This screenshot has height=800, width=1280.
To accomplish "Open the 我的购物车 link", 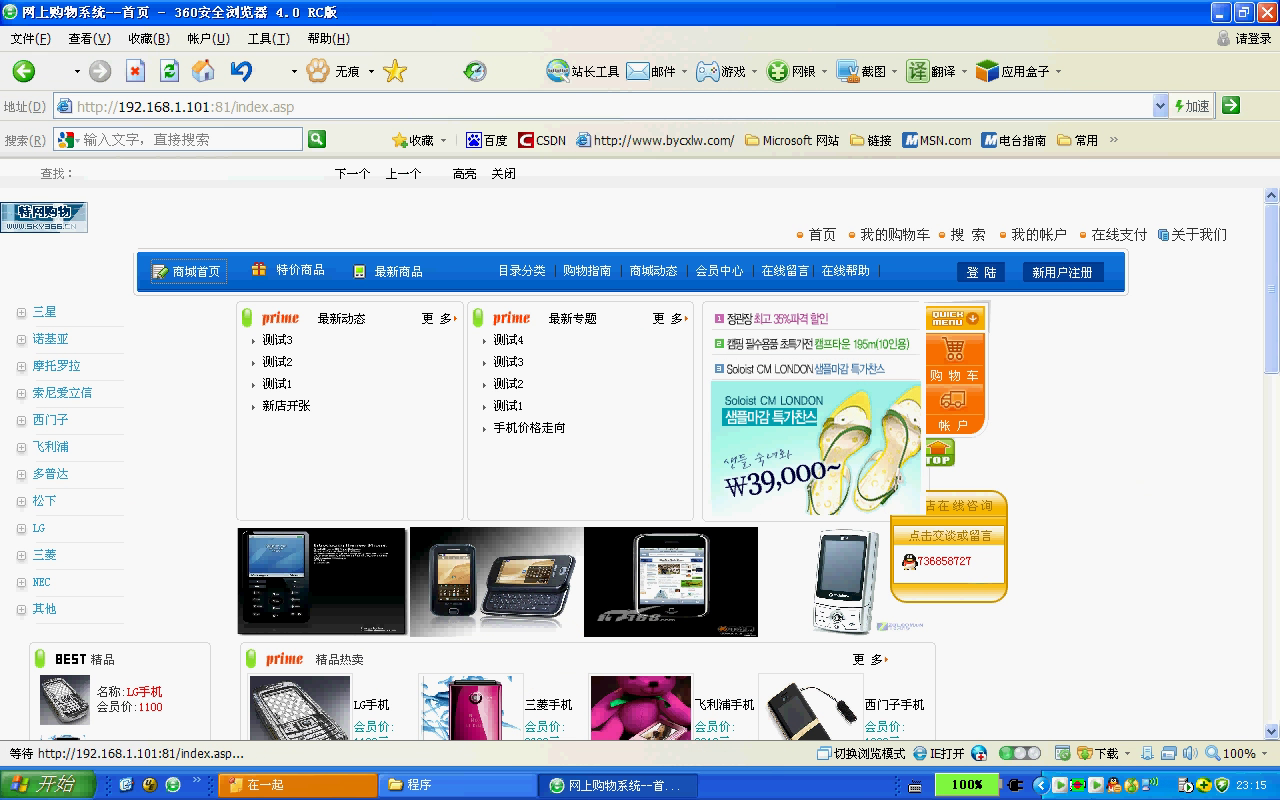I will point(894,234).
